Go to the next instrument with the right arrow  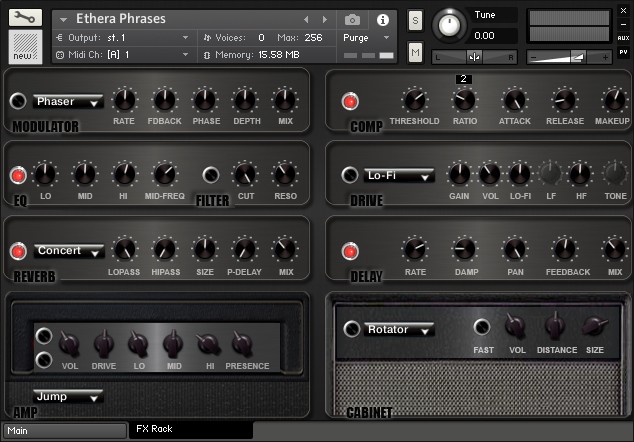pyautogui.click(x=325, y=19)
